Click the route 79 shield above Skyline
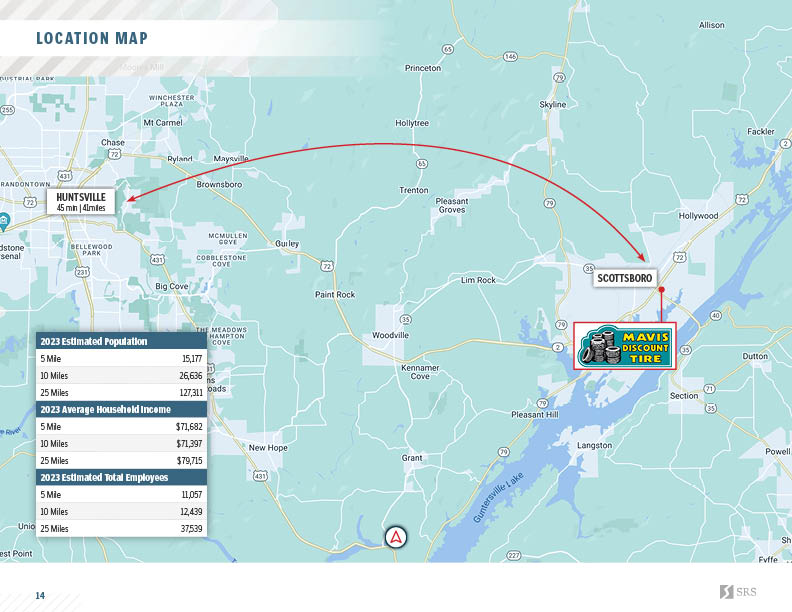This screenshot has height=612, width=792. tap(559, 77)
